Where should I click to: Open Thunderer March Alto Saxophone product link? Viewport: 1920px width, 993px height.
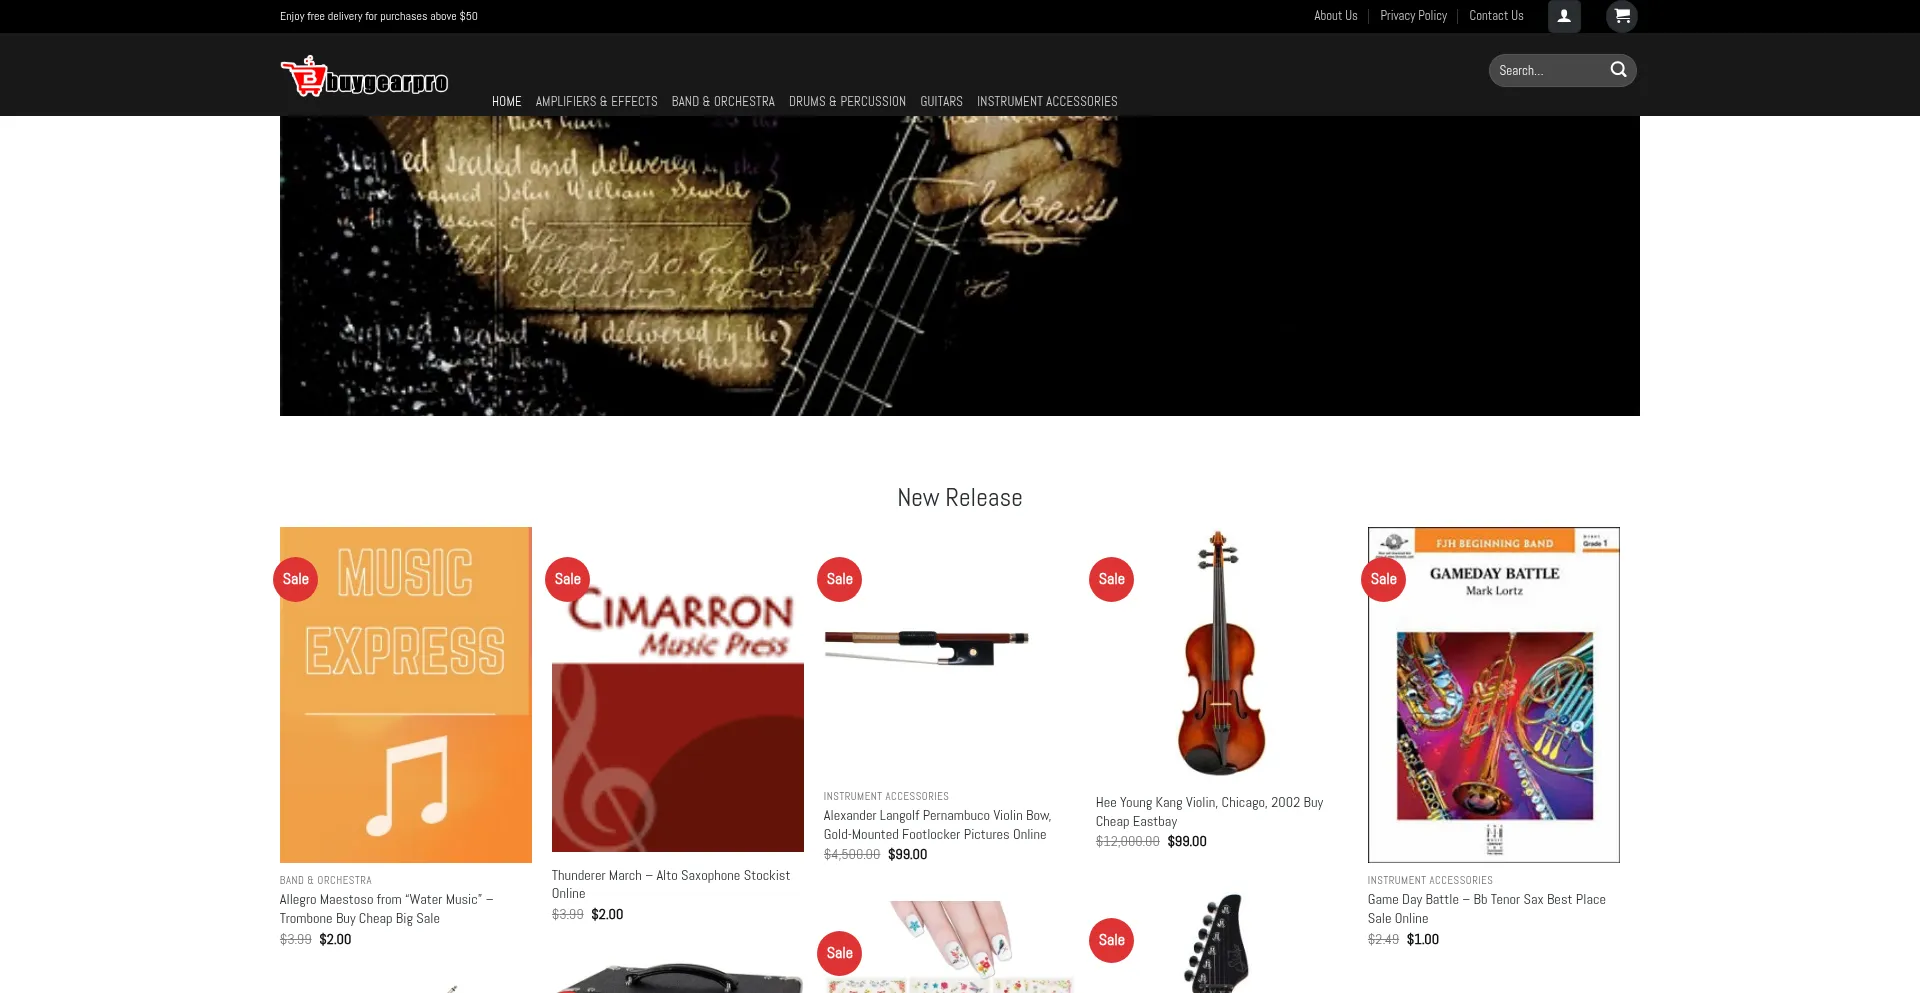[671, 884]
